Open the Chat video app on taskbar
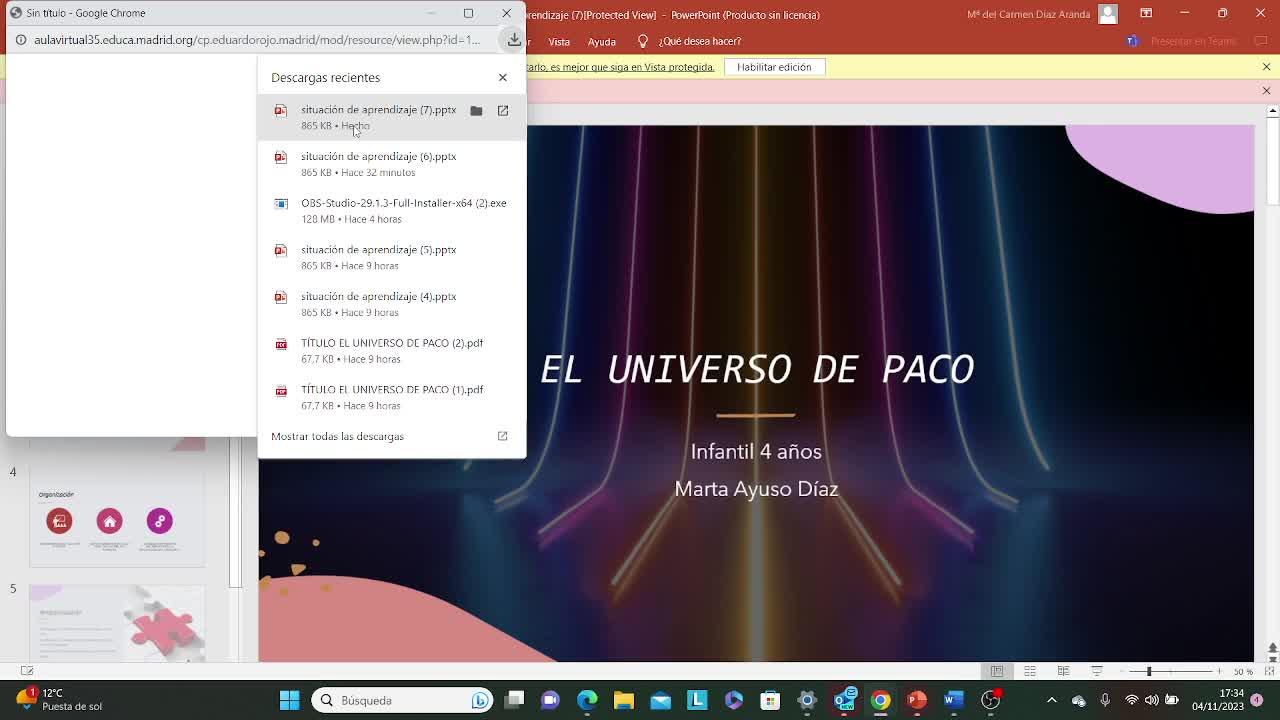The image size is (1280, 720). point(550,700)
